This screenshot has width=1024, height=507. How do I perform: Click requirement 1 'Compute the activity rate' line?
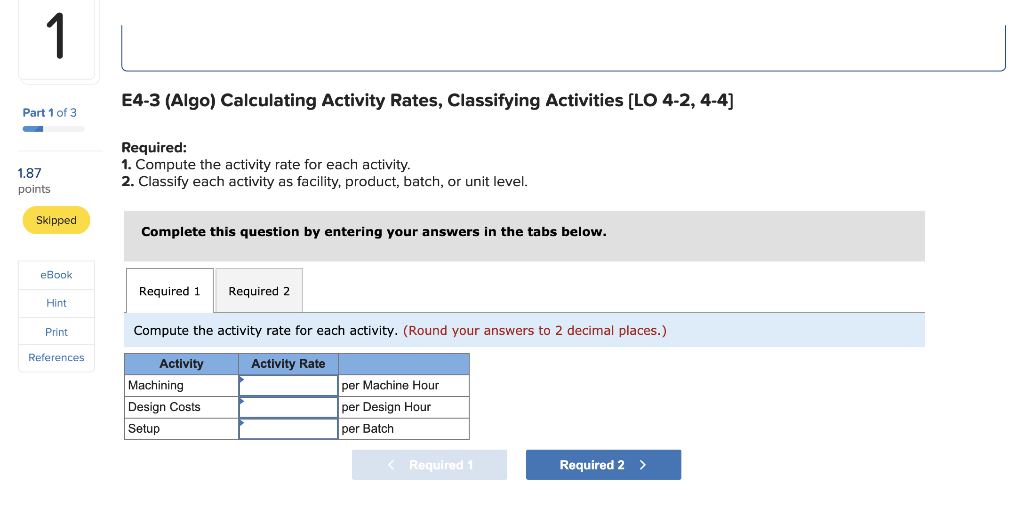[266, 165]
